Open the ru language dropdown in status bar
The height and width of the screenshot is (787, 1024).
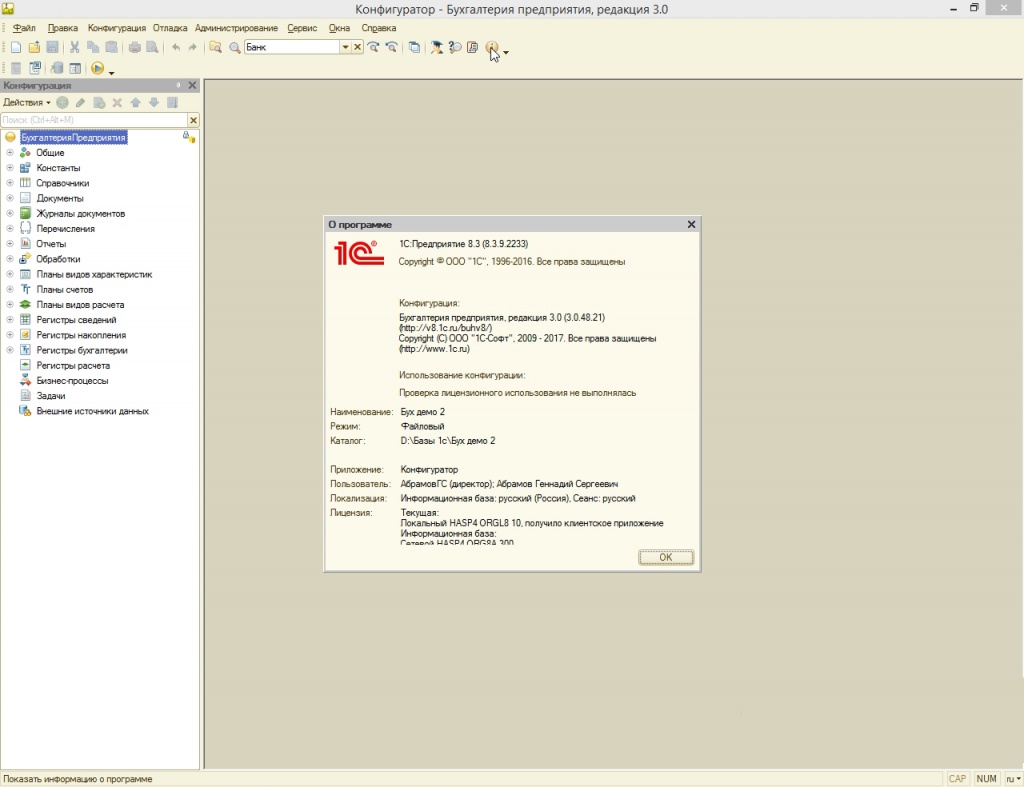1013,779
